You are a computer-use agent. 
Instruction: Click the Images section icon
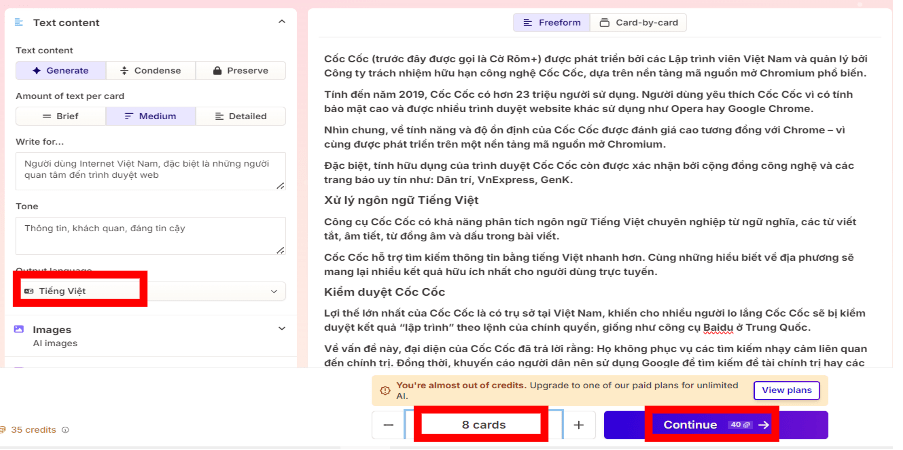click(20, 329)
